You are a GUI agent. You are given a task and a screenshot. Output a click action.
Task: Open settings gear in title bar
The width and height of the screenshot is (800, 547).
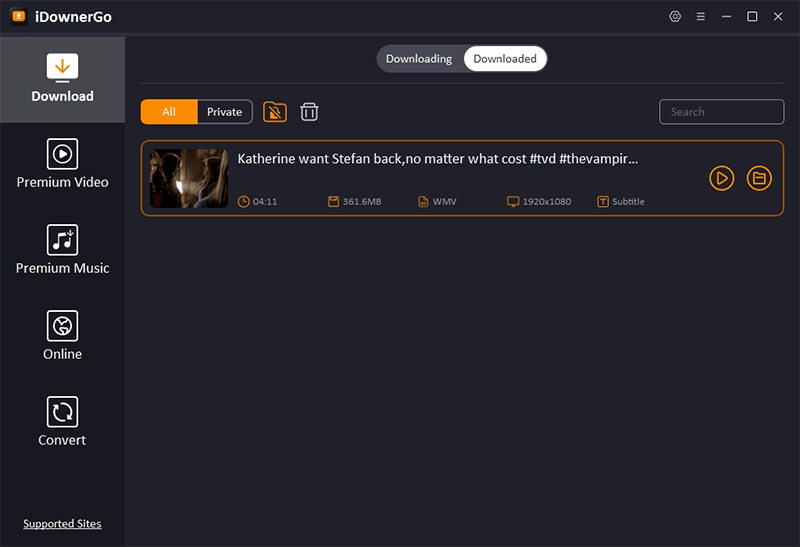coord(675,16)
